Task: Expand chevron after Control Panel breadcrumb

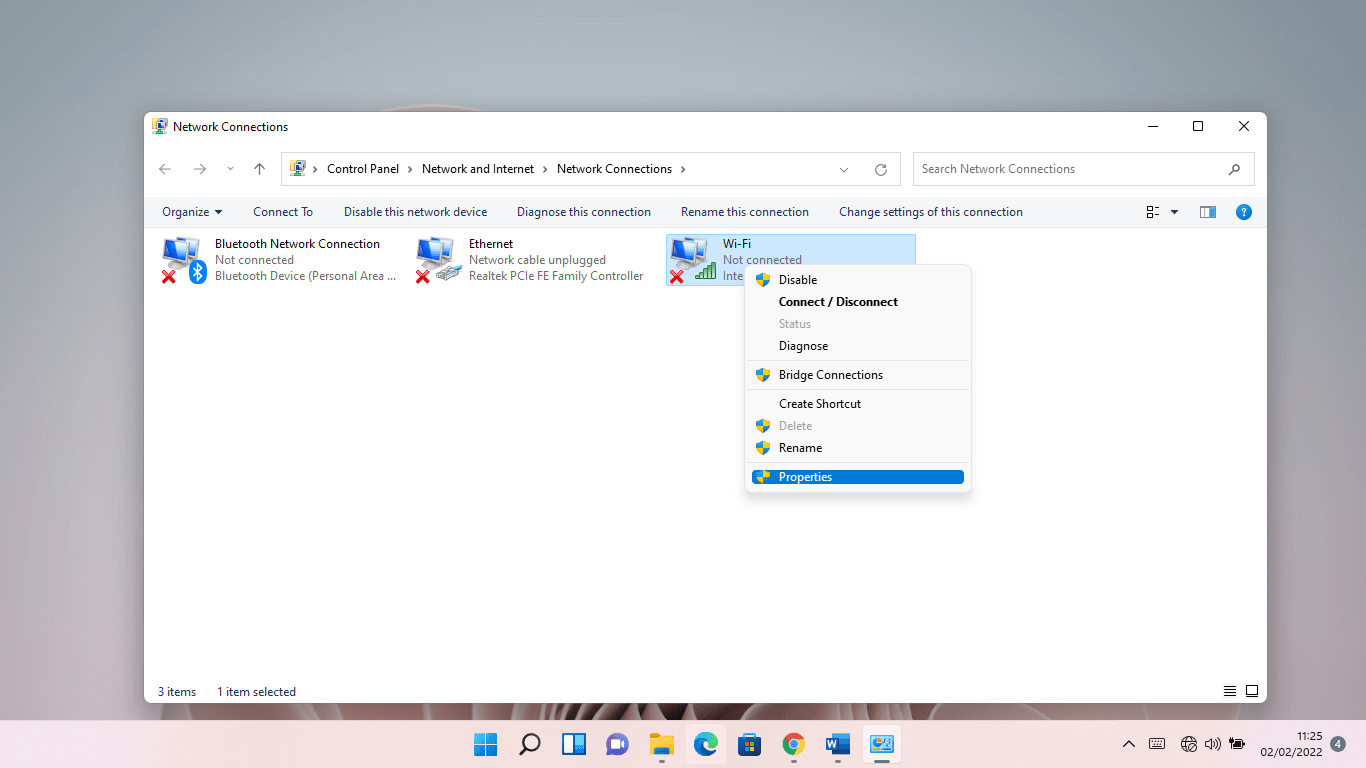Action: pos(410,169)
